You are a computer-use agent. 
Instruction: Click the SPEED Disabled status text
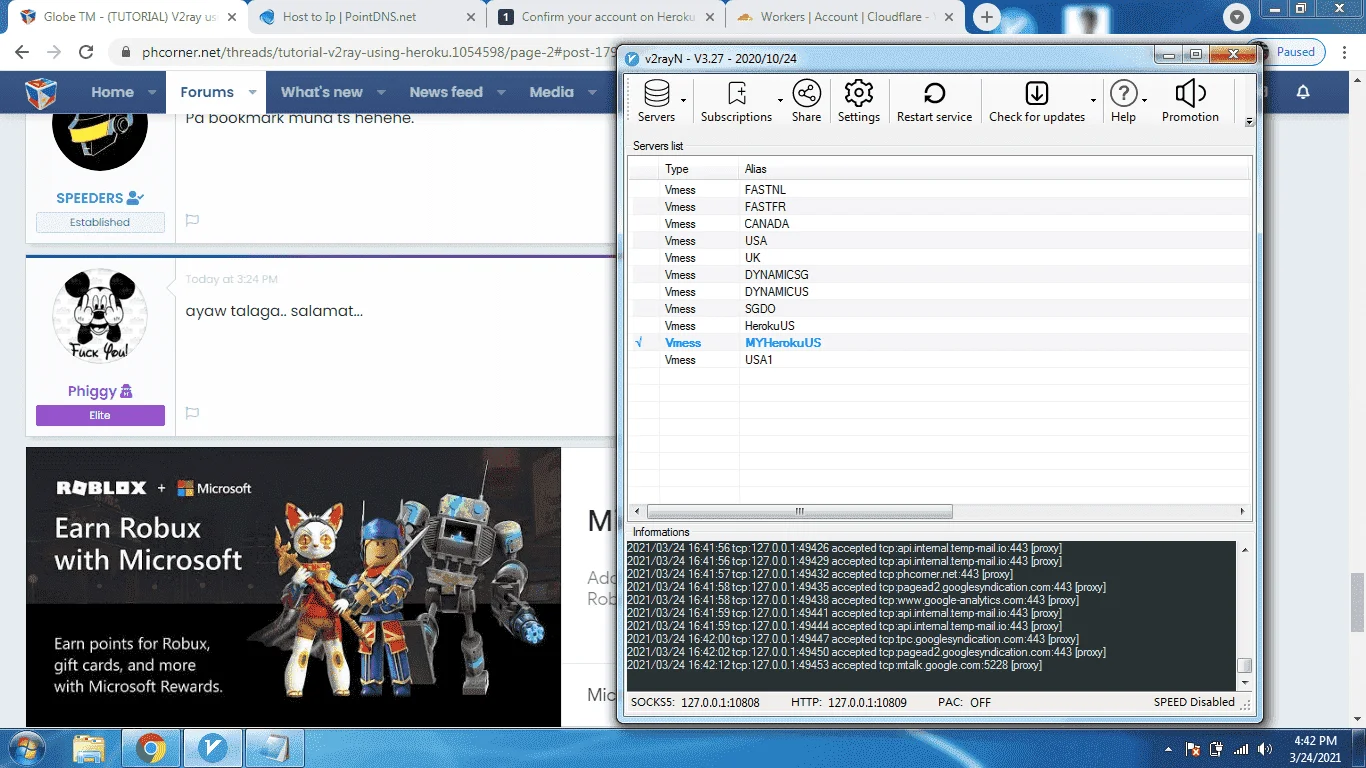pos(1194,702)
